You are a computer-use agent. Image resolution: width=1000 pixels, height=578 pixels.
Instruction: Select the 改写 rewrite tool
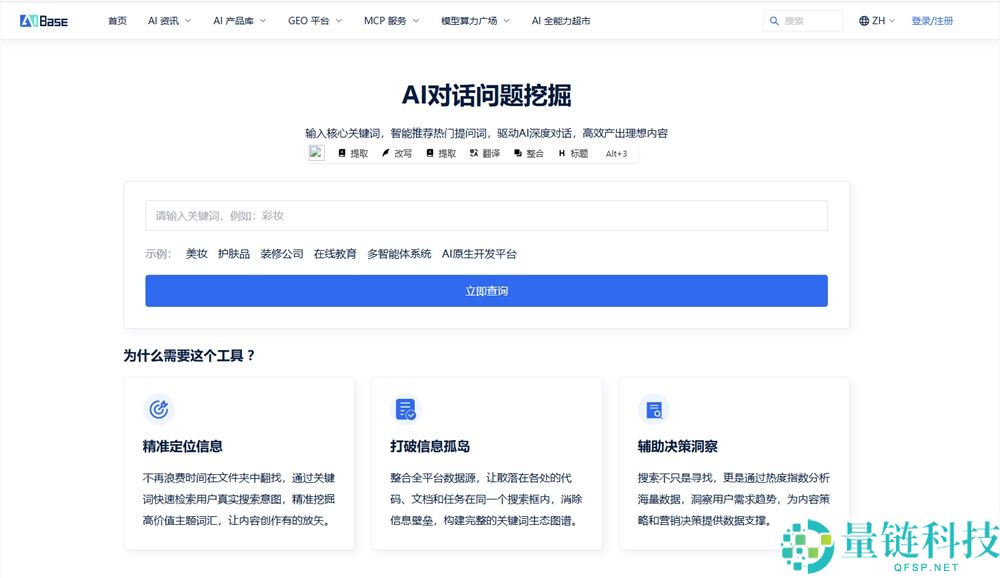pyautogui.click(x=397, y=154)
